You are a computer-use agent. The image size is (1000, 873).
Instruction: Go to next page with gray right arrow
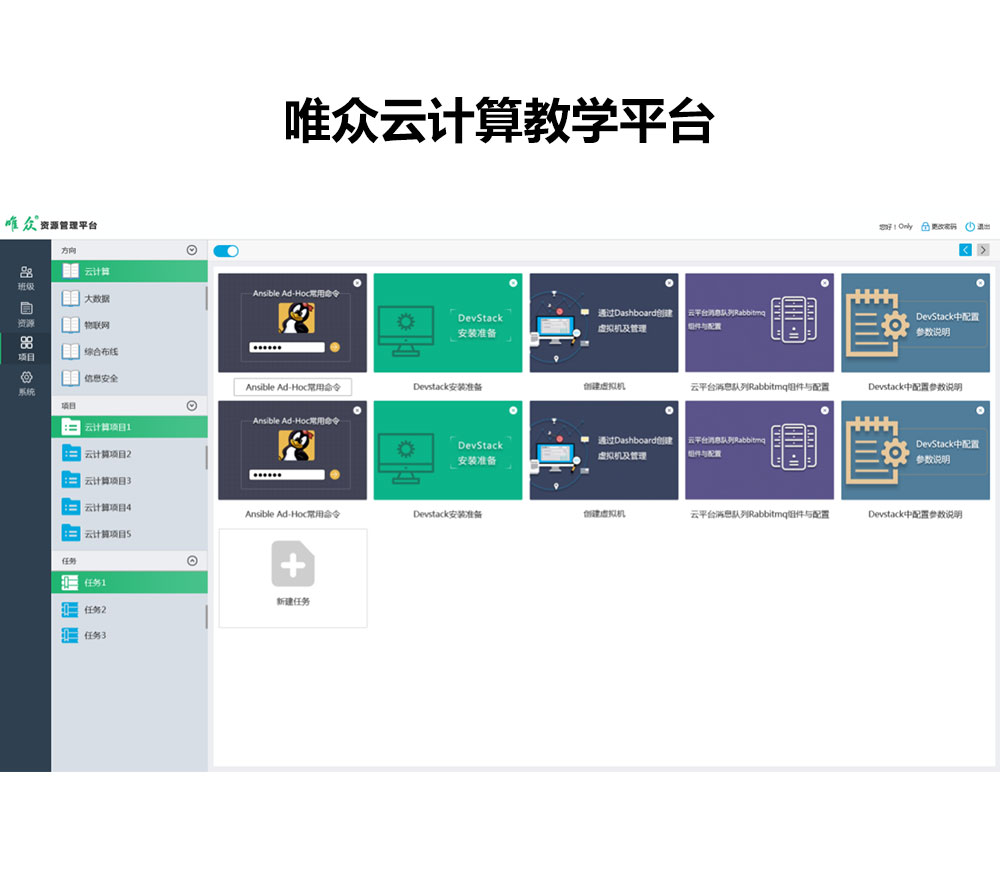coord(983,250)
